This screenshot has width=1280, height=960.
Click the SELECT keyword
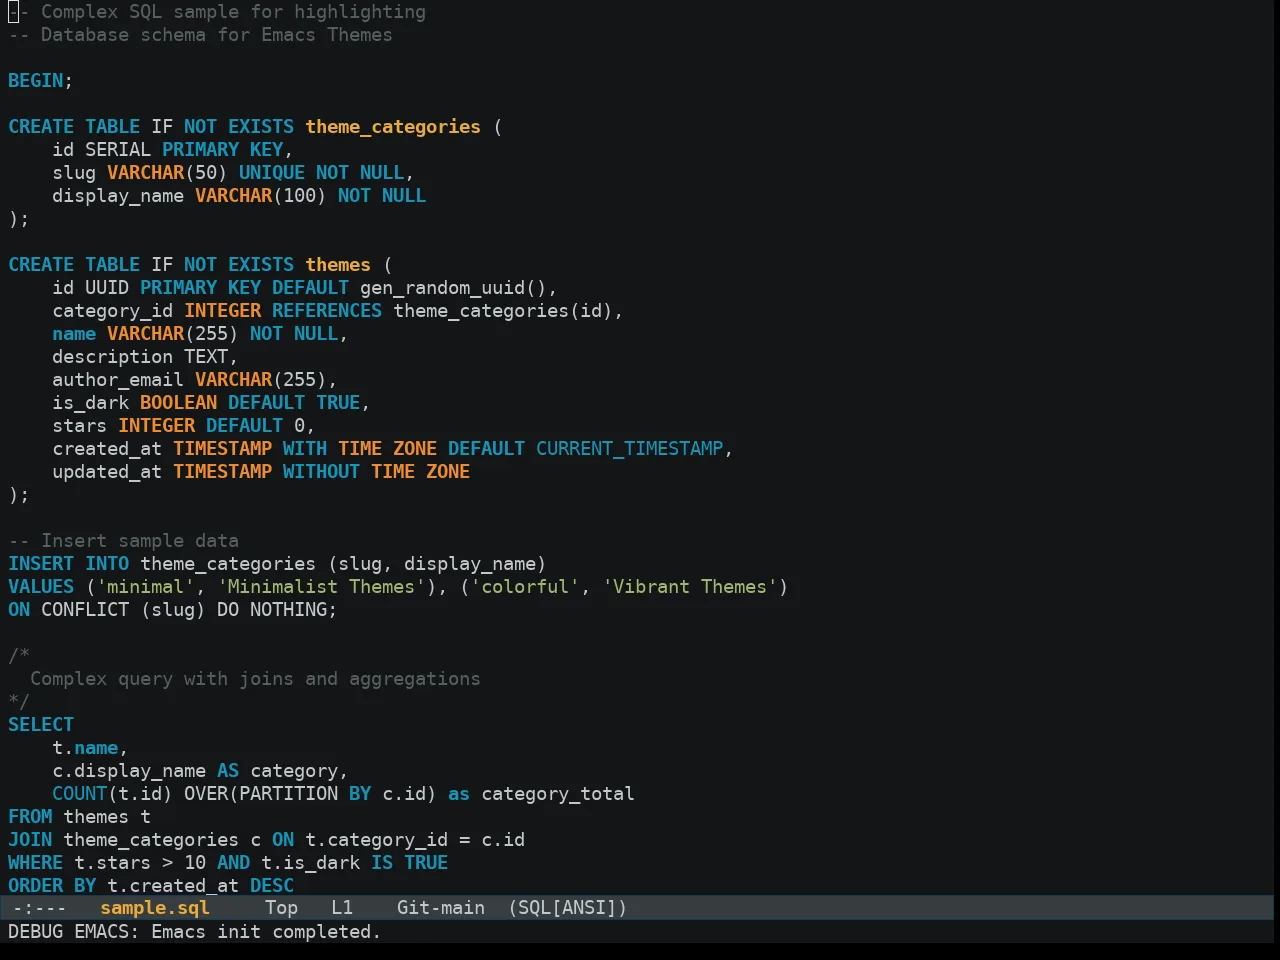[41, 725]
